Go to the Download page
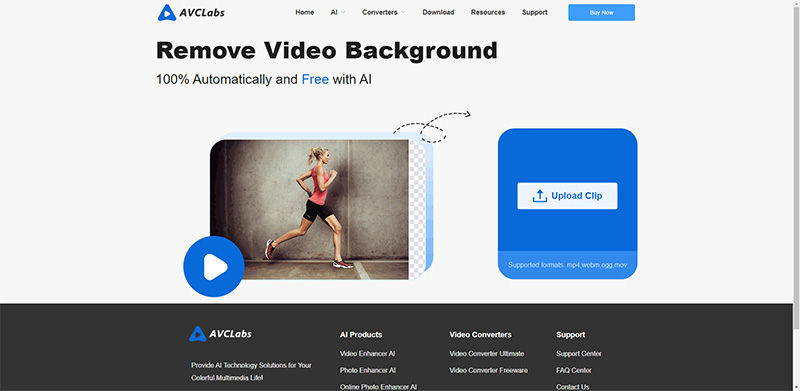Screen dimensions: 800x391 click(x=438, y=12)
